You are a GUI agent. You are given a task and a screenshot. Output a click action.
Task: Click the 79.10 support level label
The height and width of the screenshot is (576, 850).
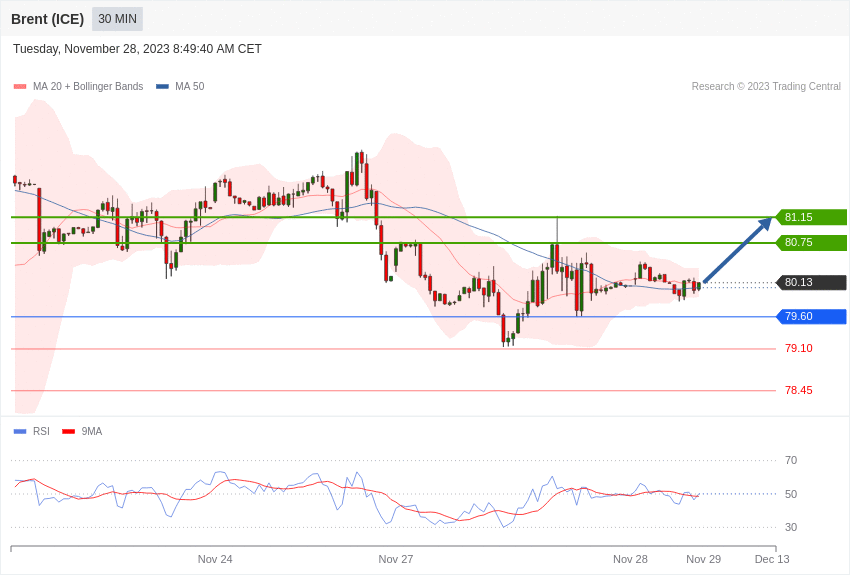coord(799,348)
